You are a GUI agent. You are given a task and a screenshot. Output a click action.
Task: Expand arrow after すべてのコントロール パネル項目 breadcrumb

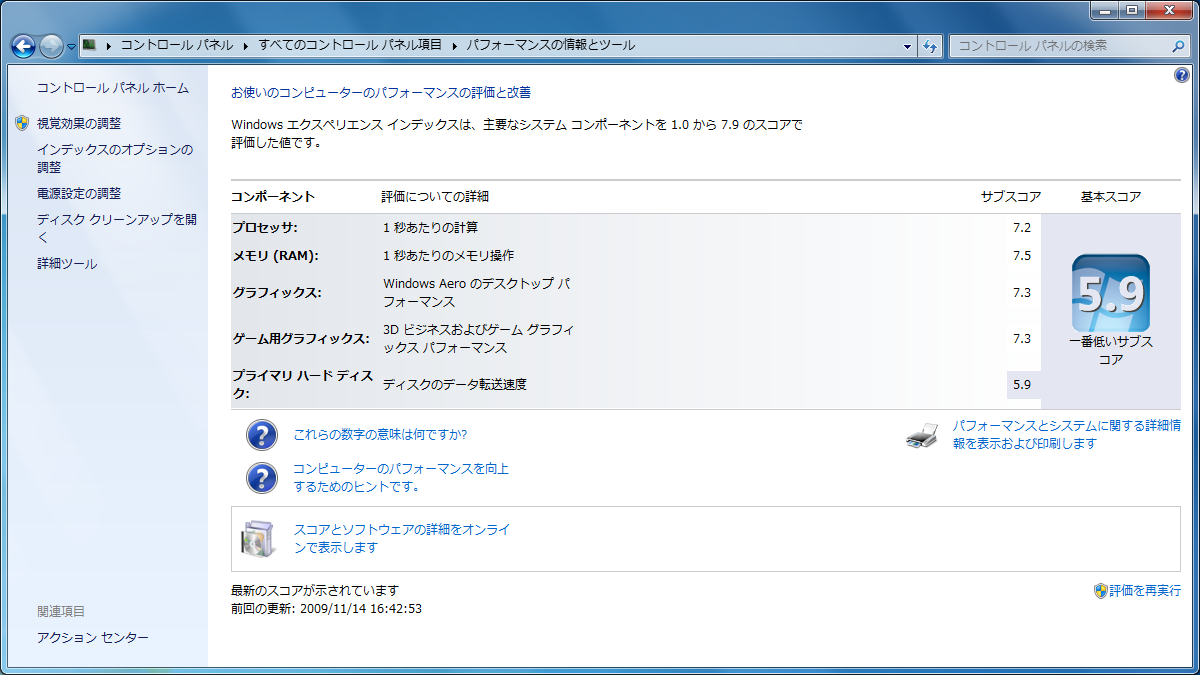(454, 45)
